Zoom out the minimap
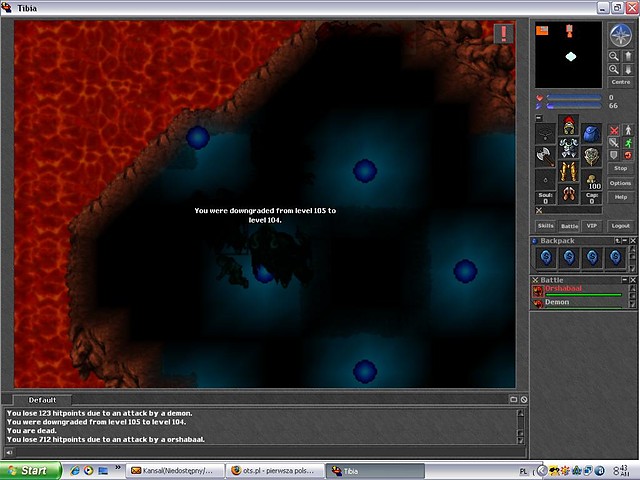Image resolution: width=640 pixels, height=480 pixels. click(613, 56)
